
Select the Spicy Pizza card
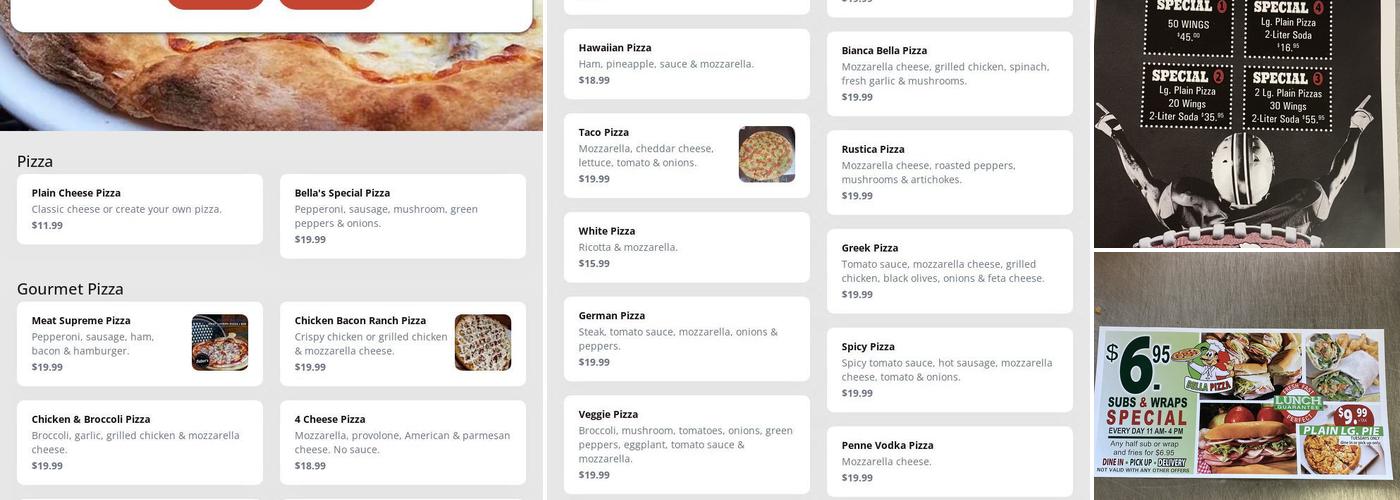(x=949, y=370)
